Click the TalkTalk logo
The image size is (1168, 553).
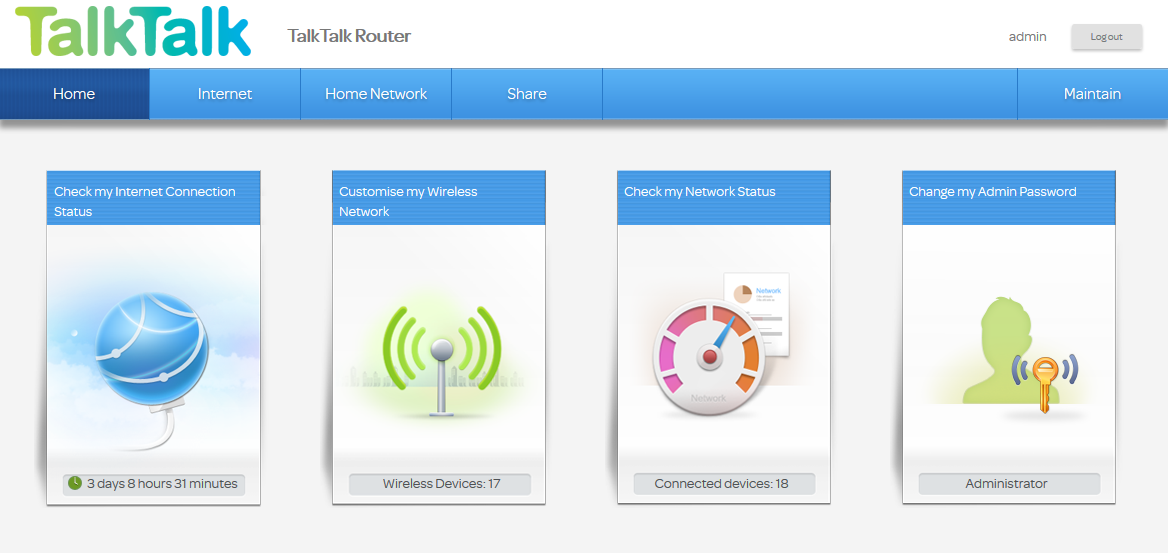pyautogui.click(x=133, y=31)
